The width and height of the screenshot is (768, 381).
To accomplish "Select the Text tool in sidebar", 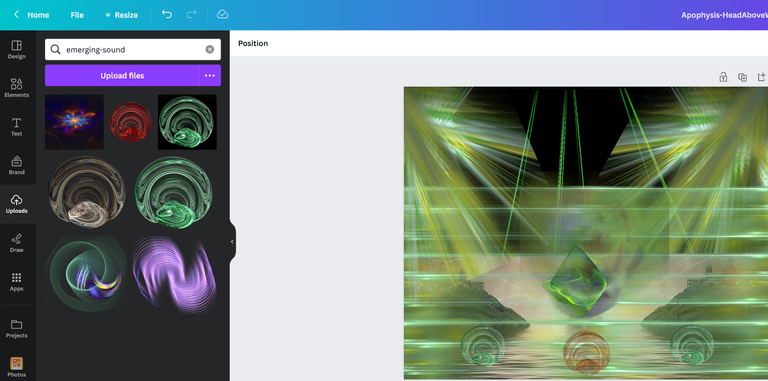I will 16,122.
